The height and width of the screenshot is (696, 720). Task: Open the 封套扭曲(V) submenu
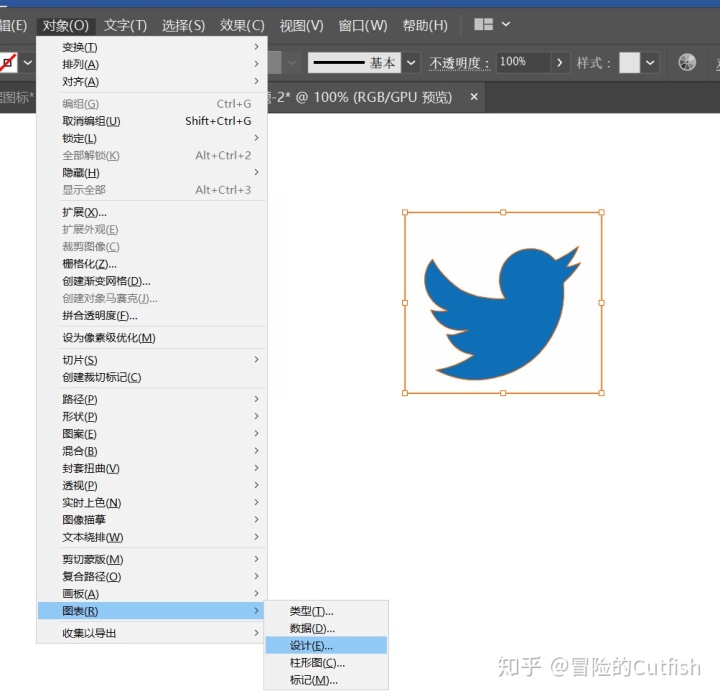pyautogui.click(x=152, y=468)
